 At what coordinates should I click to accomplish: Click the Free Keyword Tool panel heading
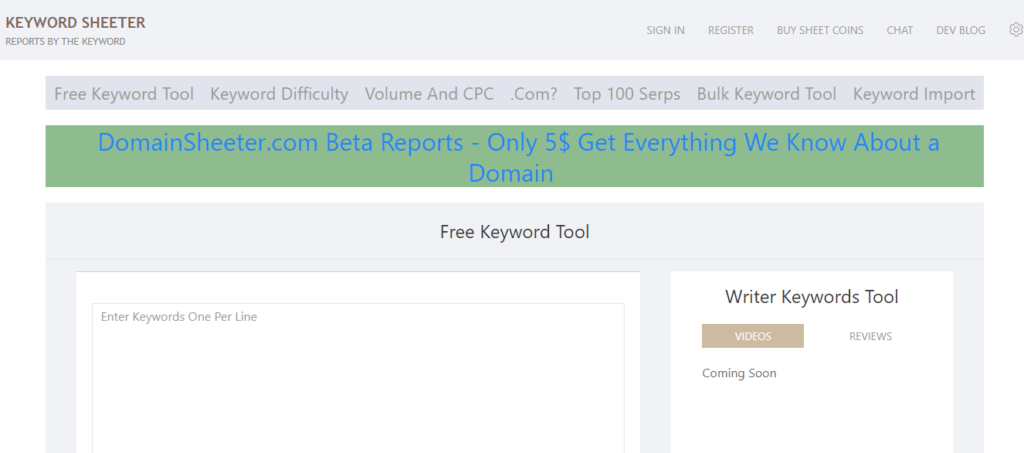point(515,232)
